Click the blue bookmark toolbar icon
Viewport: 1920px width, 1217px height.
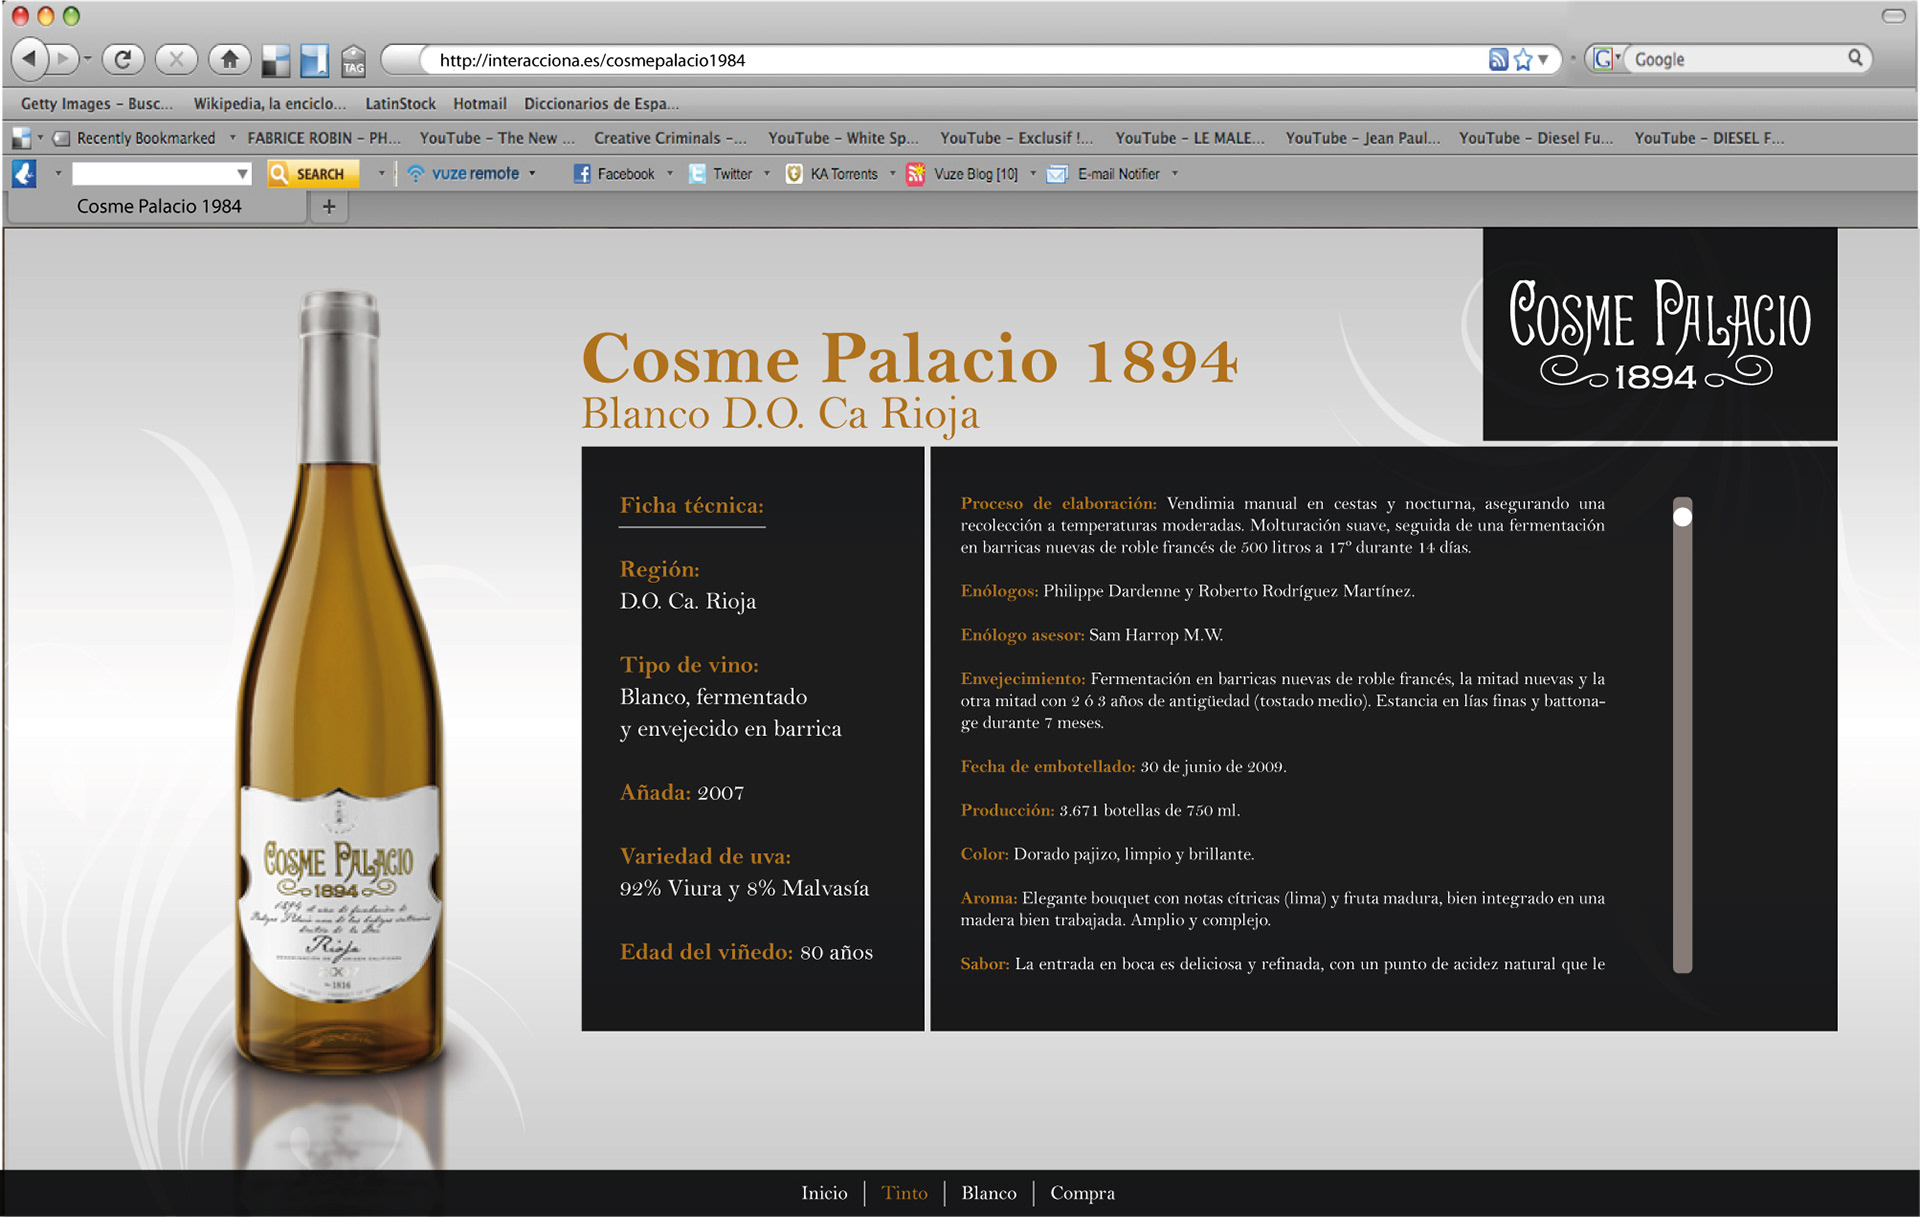314,61
